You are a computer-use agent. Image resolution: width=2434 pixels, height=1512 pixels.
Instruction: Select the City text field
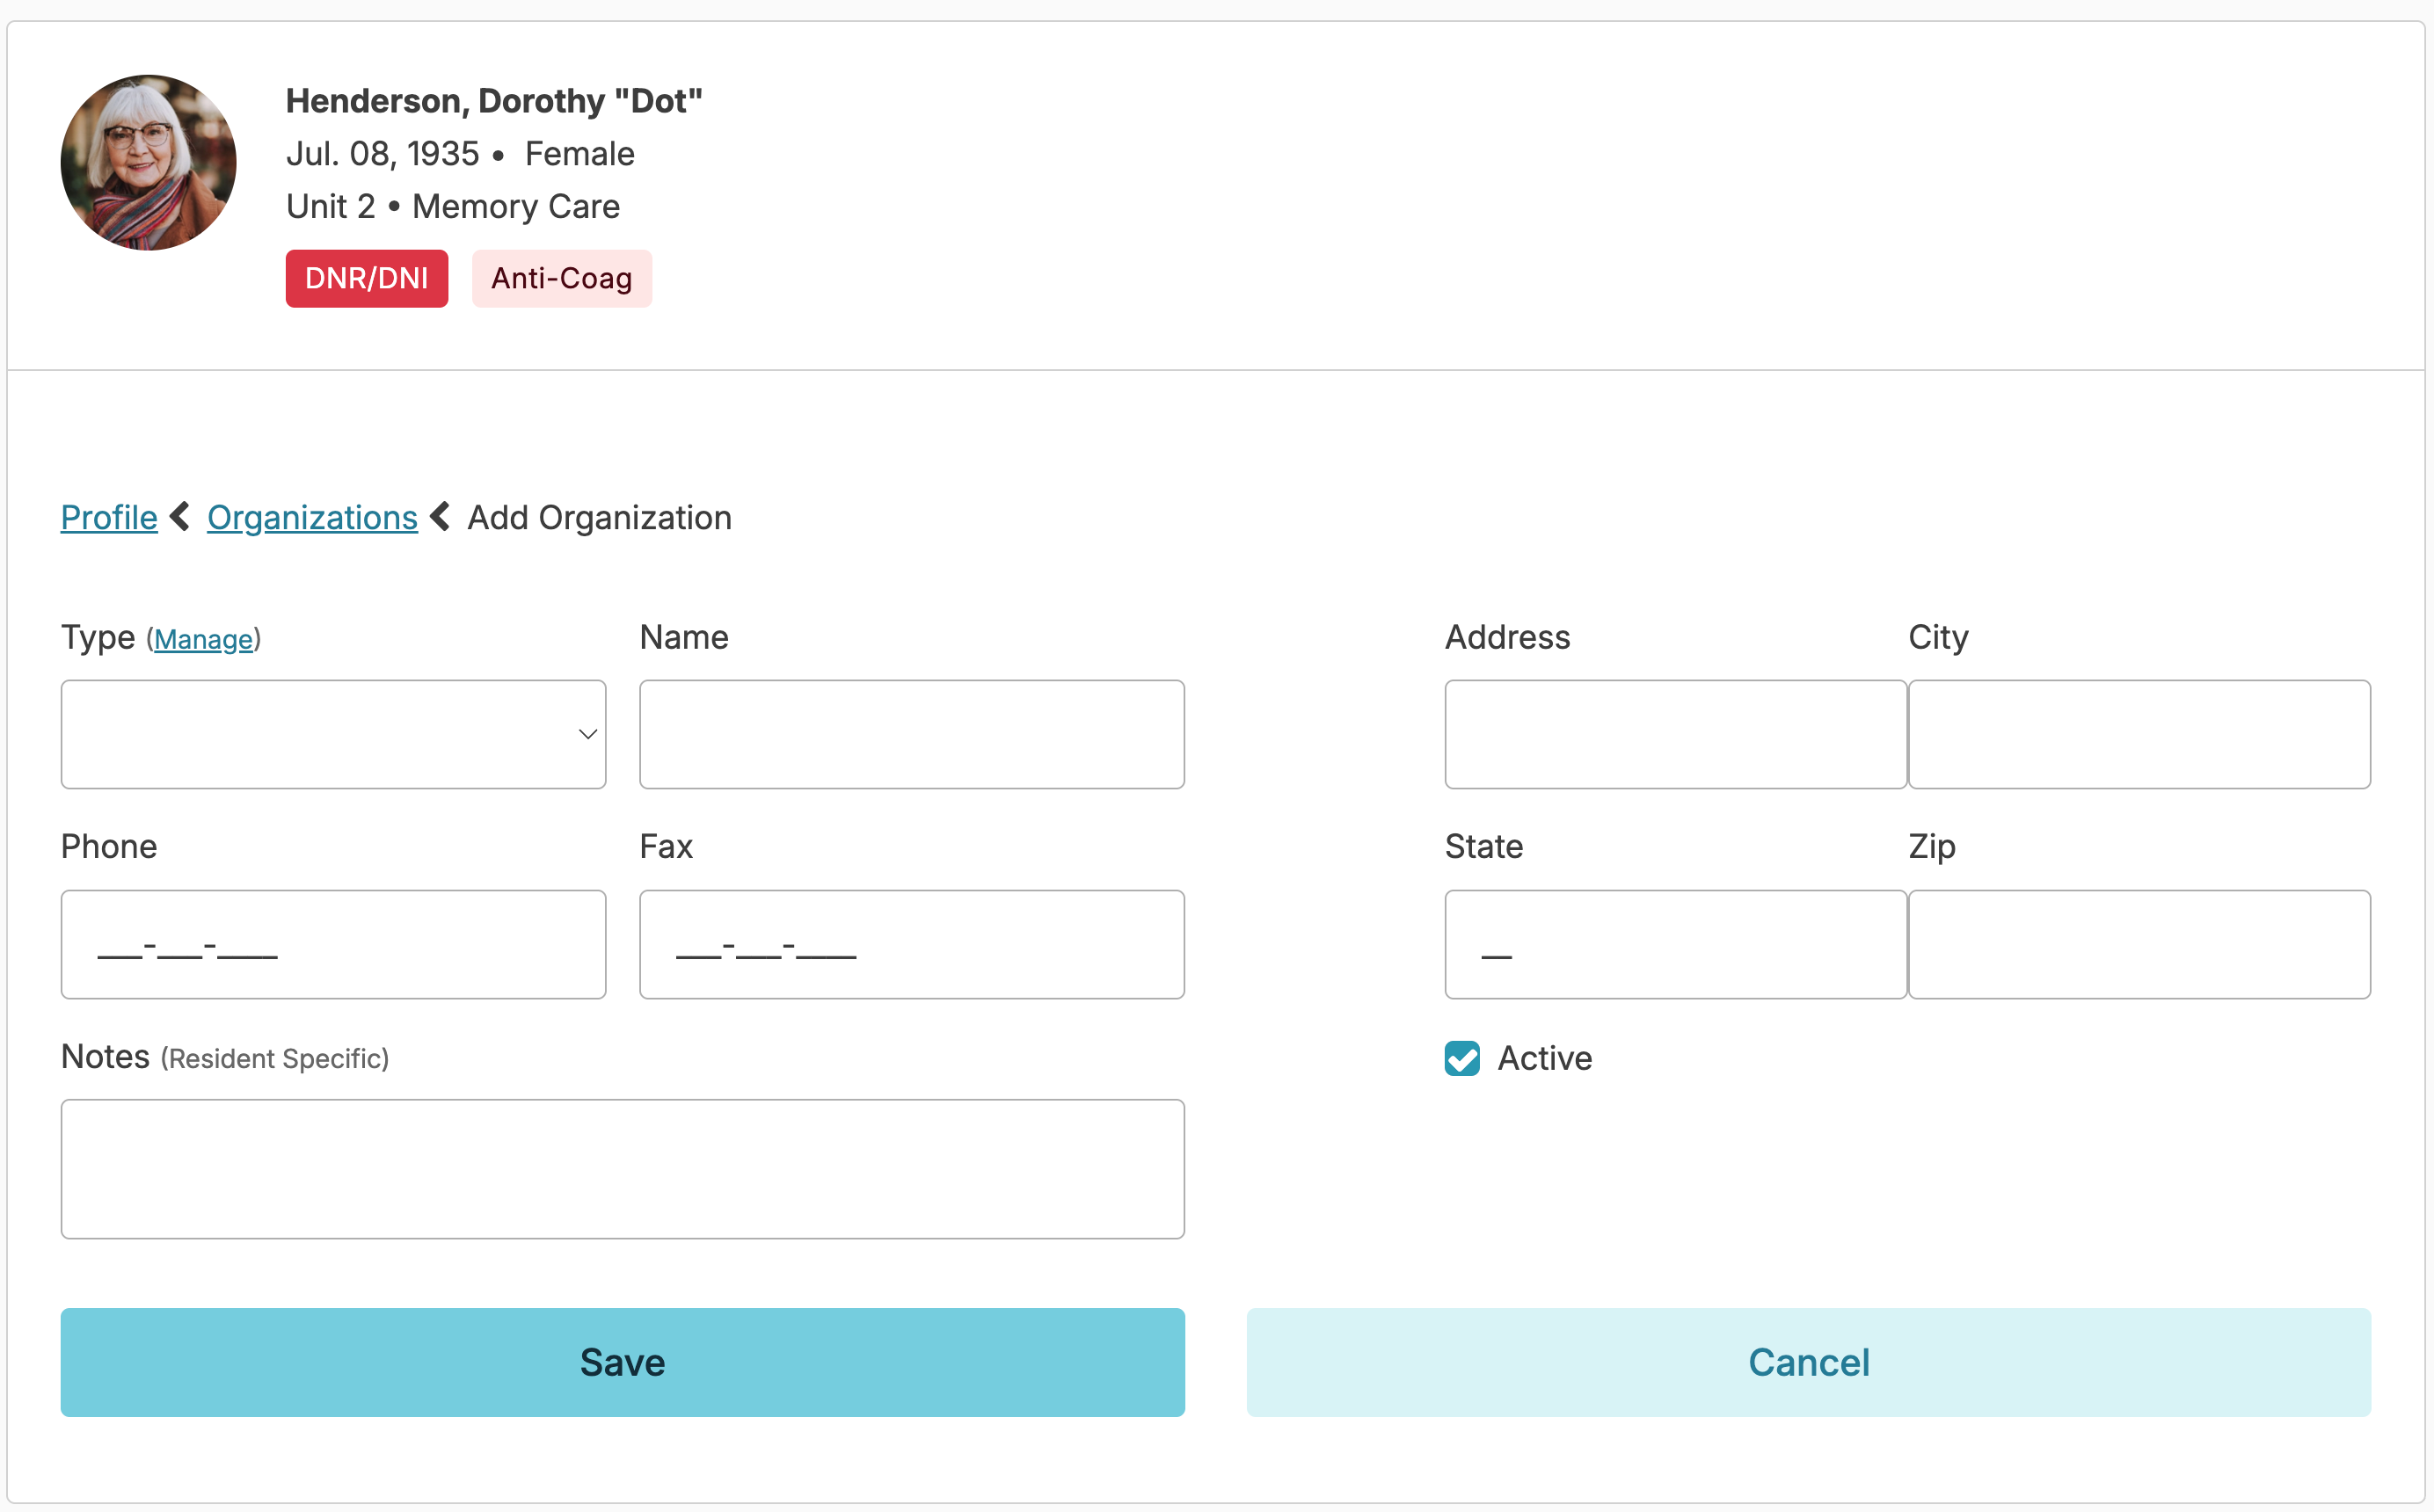click(2138, 734)
